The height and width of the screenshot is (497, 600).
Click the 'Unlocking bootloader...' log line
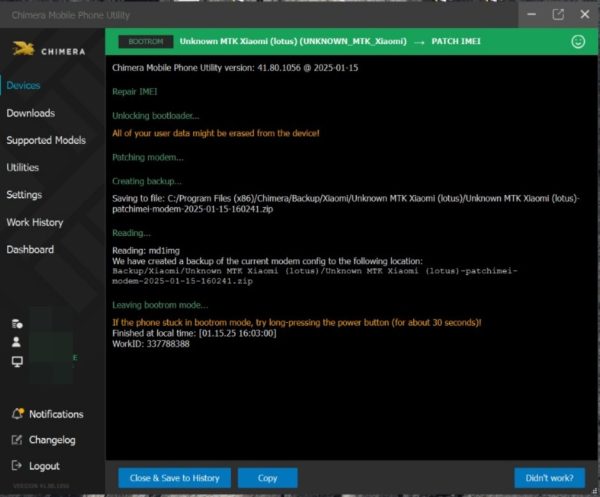(x=156, y=116)
